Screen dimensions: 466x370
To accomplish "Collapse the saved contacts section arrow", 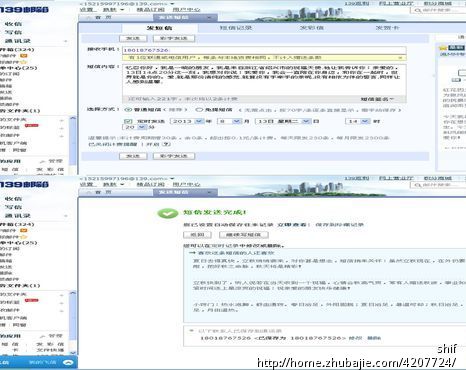I will coord(191,331).
